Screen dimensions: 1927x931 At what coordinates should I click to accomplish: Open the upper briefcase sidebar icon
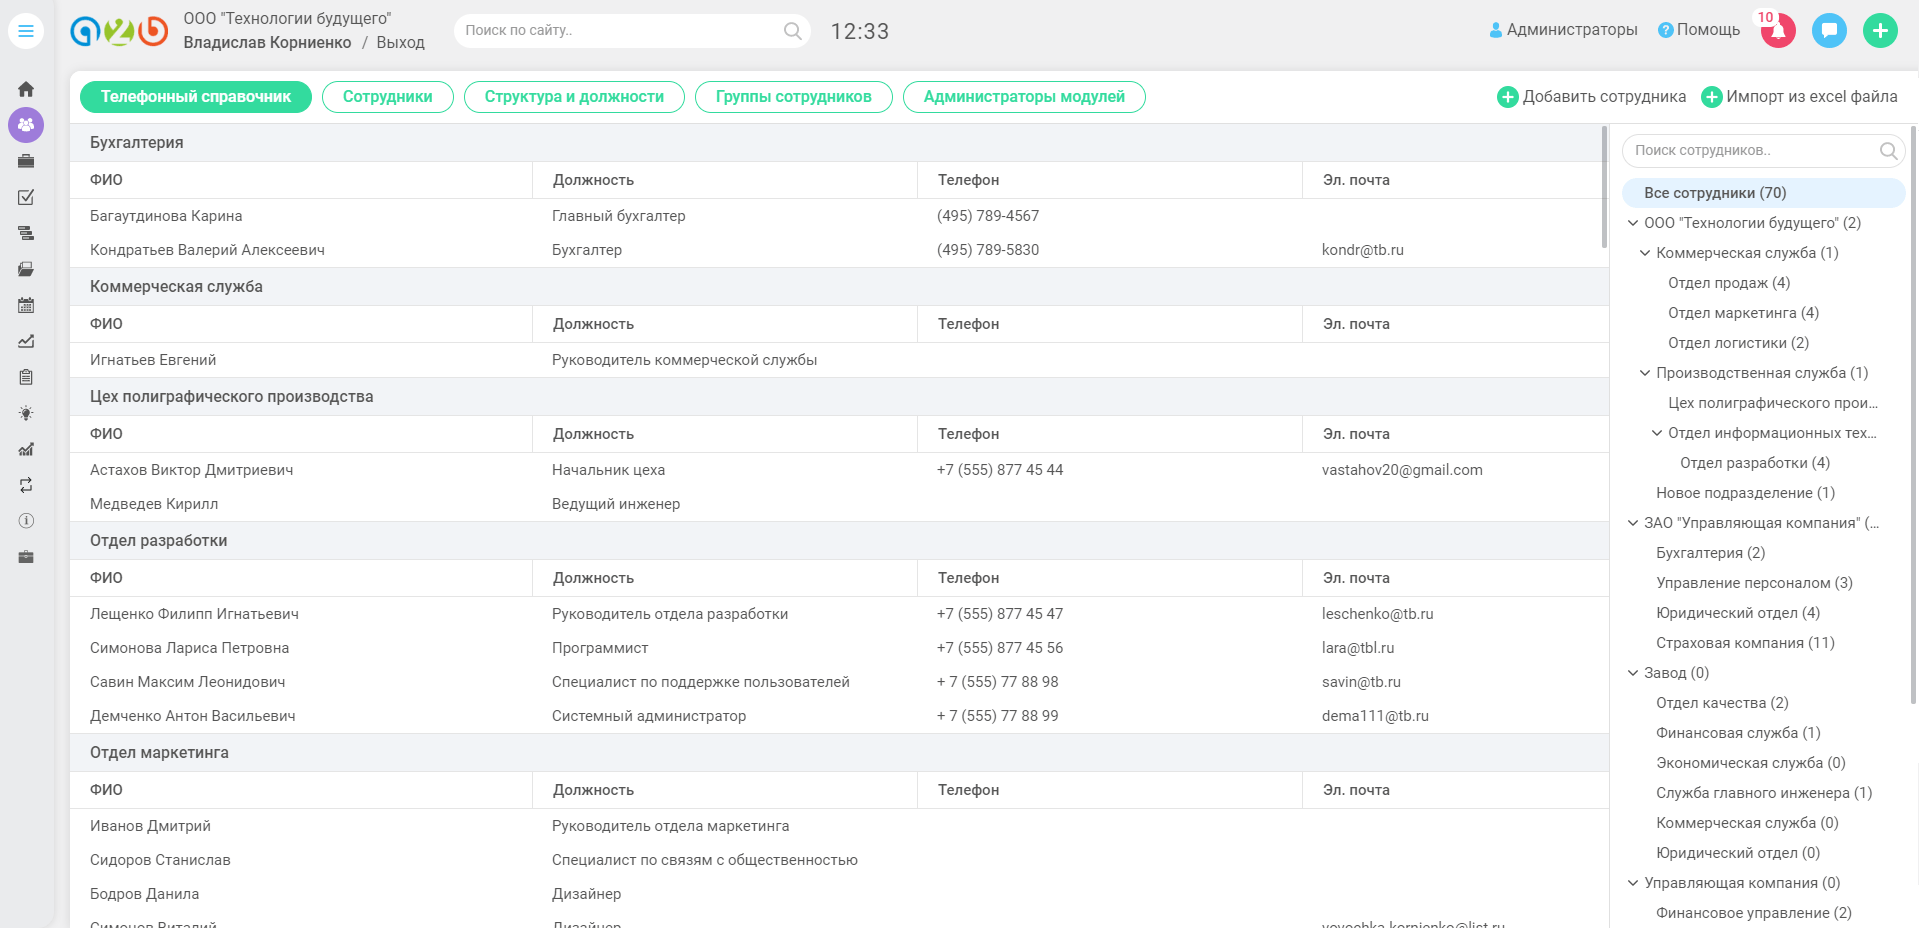click(26, 161)
